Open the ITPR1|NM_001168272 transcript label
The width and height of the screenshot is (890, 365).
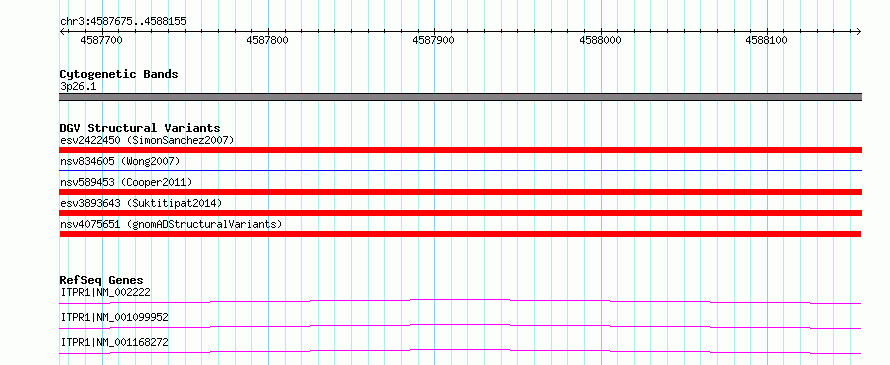point(114,342)
